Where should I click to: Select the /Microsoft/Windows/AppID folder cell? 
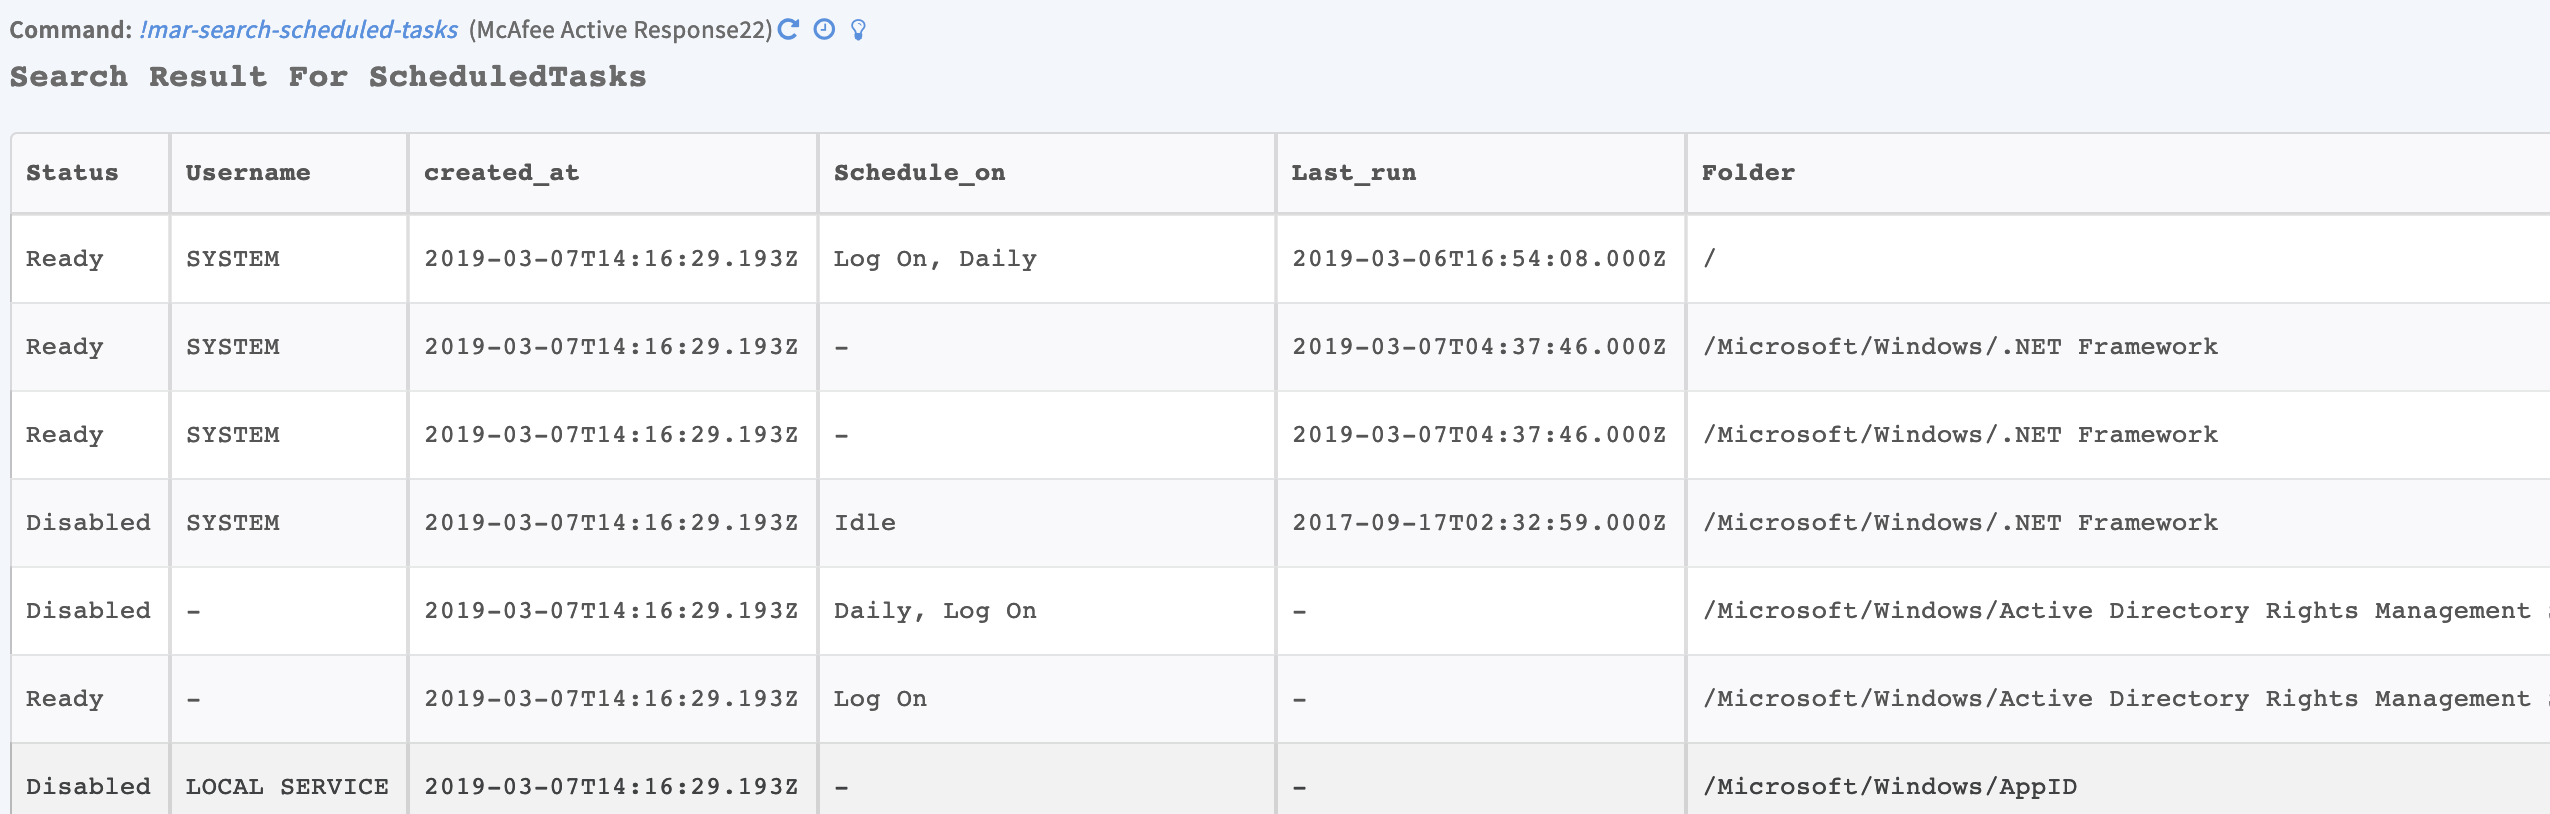coord(1890,787)
